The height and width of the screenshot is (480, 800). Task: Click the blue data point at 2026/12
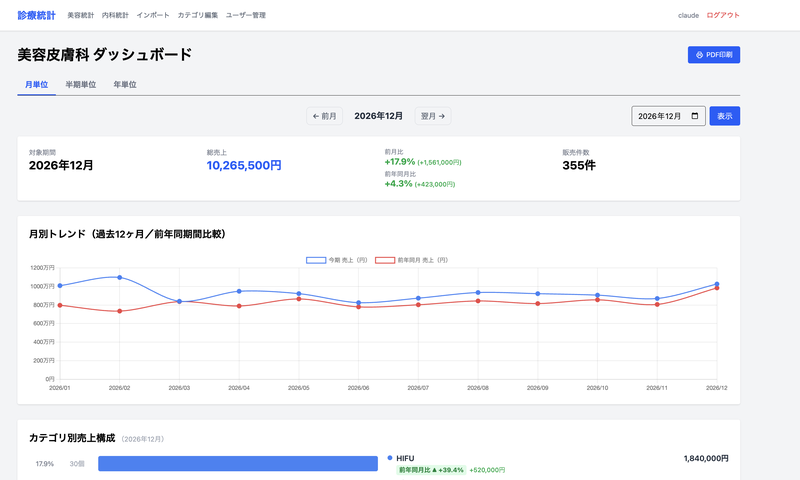(x=717, y=284)
